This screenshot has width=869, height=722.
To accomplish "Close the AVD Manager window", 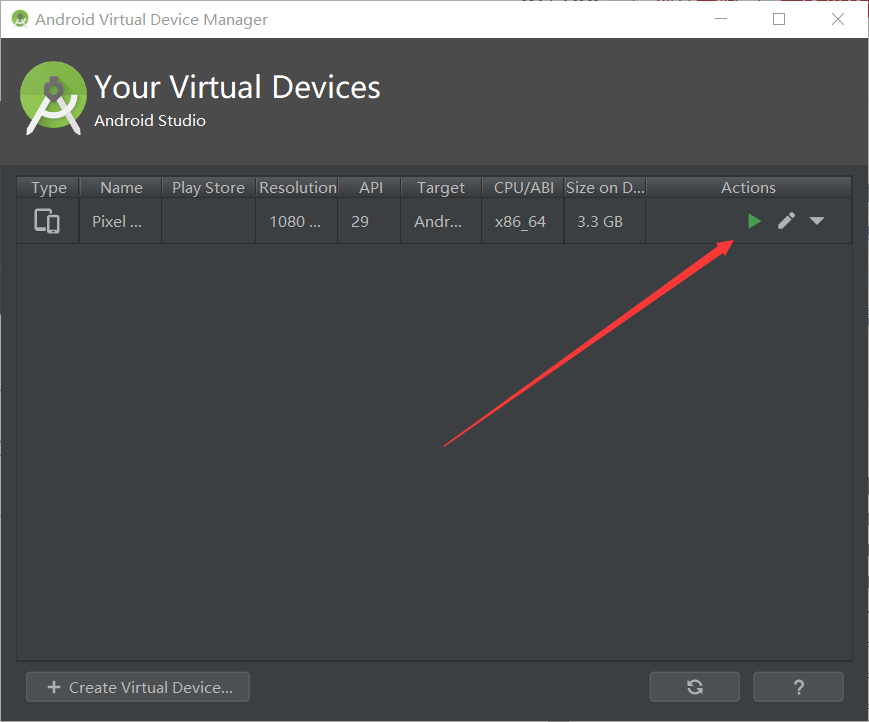I will (x=837, y=19).
